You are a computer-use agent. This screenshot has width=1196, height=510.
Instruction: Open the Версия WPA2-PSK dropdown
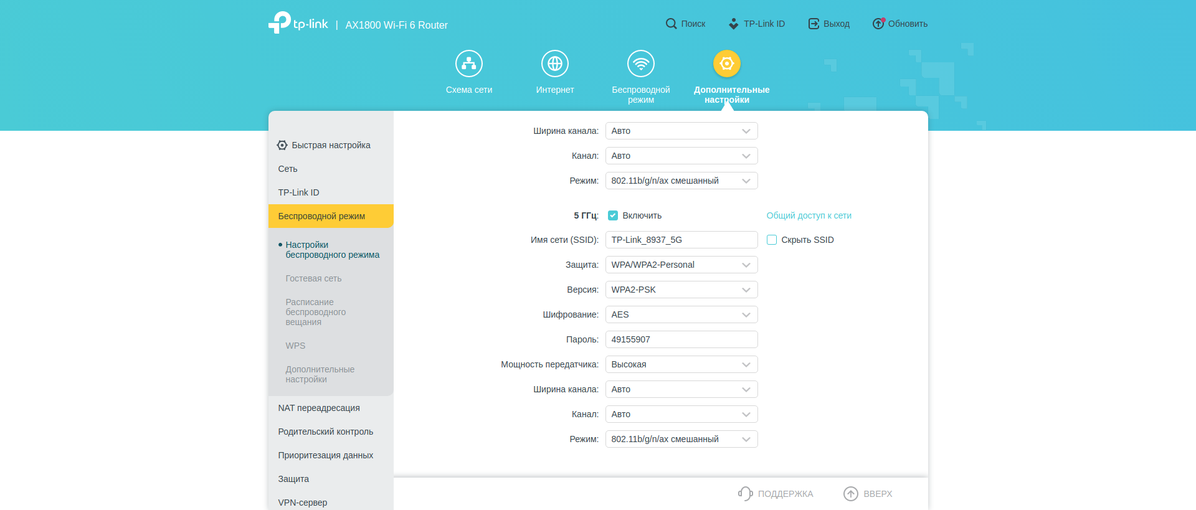[681, 290]
